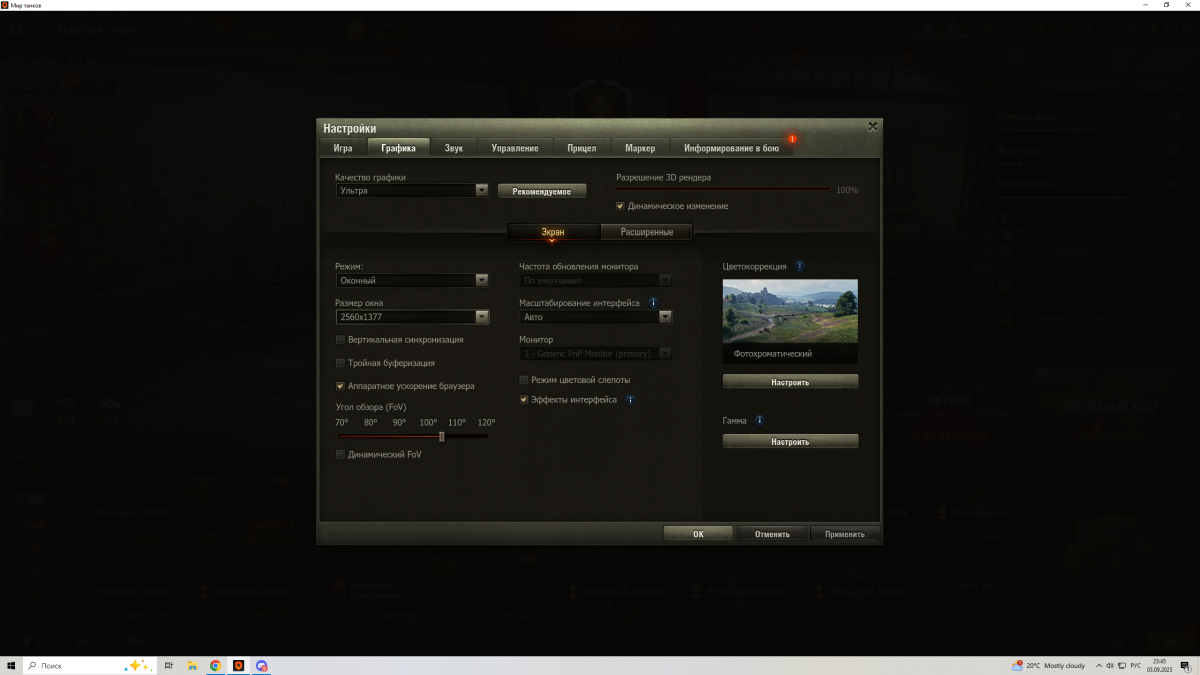Open File Explorer from the taskbar
The image size is (1200, 675).
tap(191, 665)
